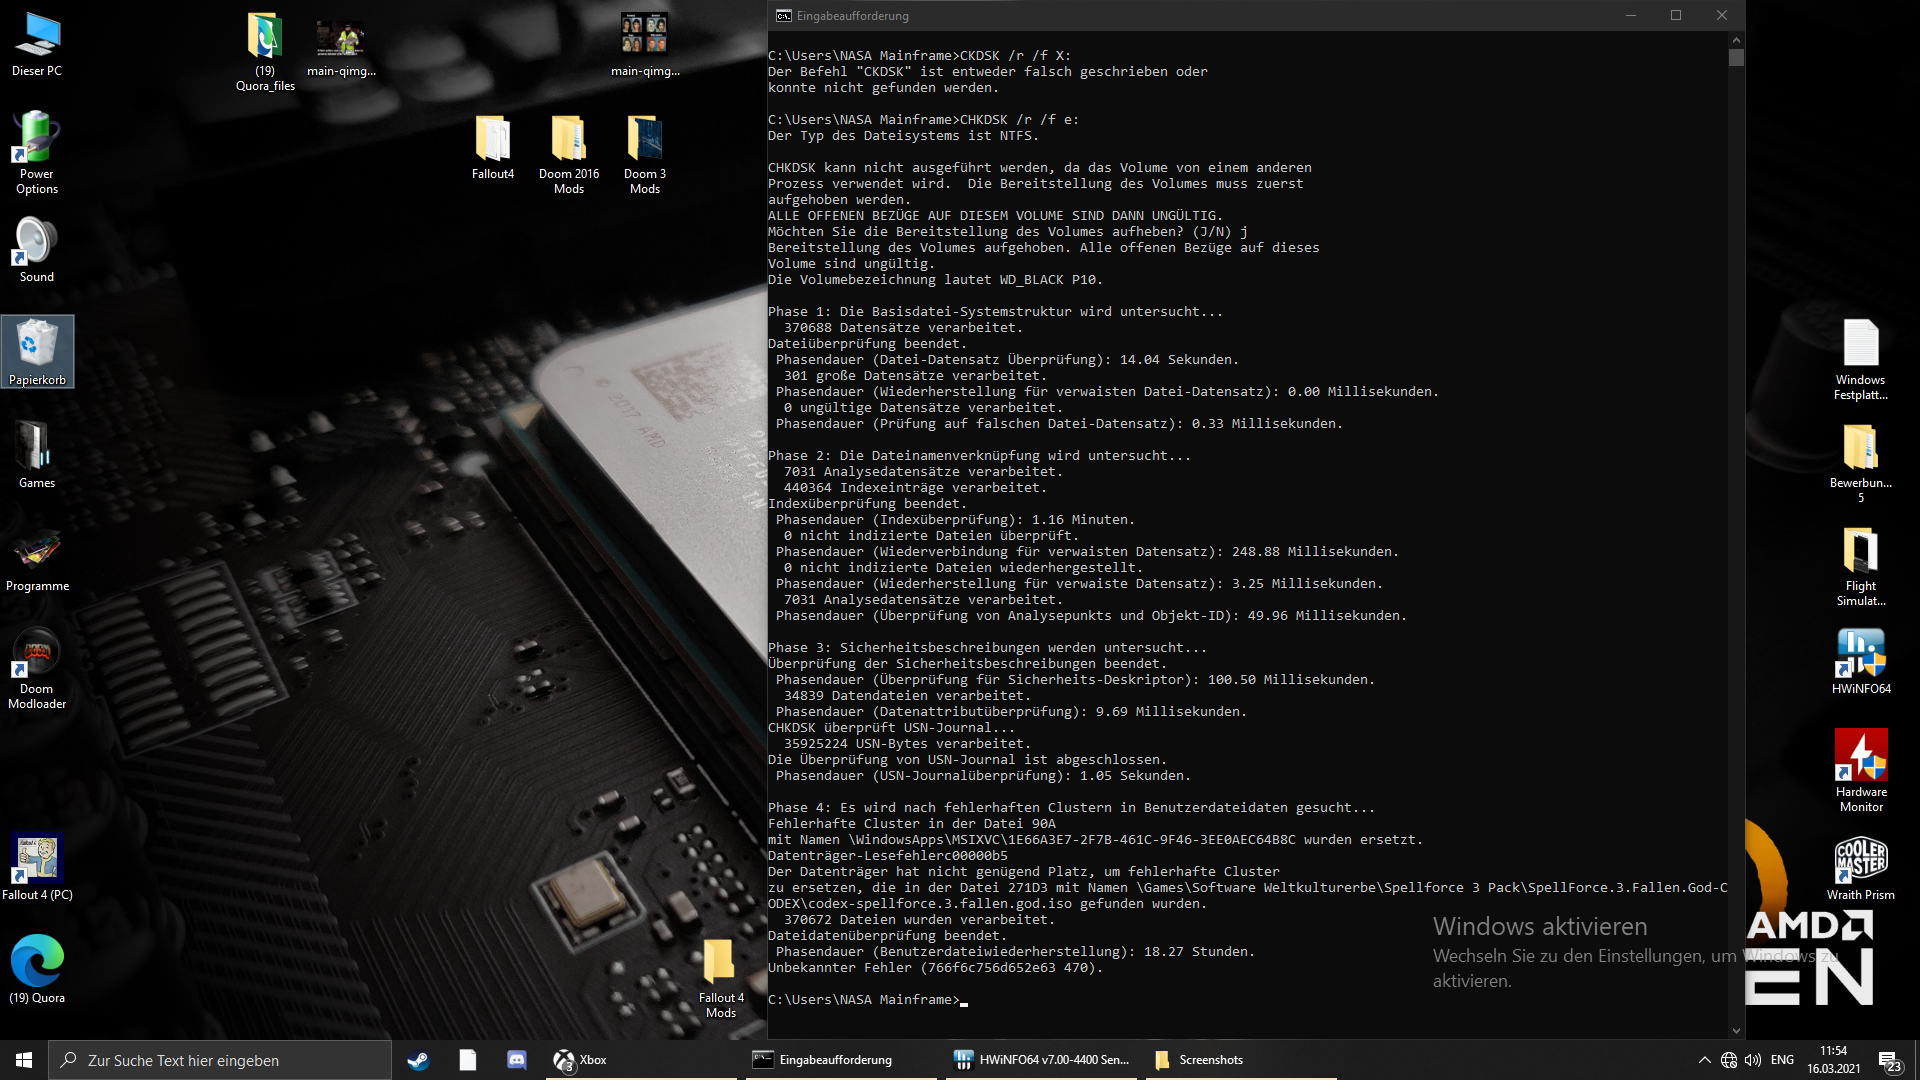1920x1080 pixels.
Task: Click the taskbar search text field
Action: pos(220,1060)
